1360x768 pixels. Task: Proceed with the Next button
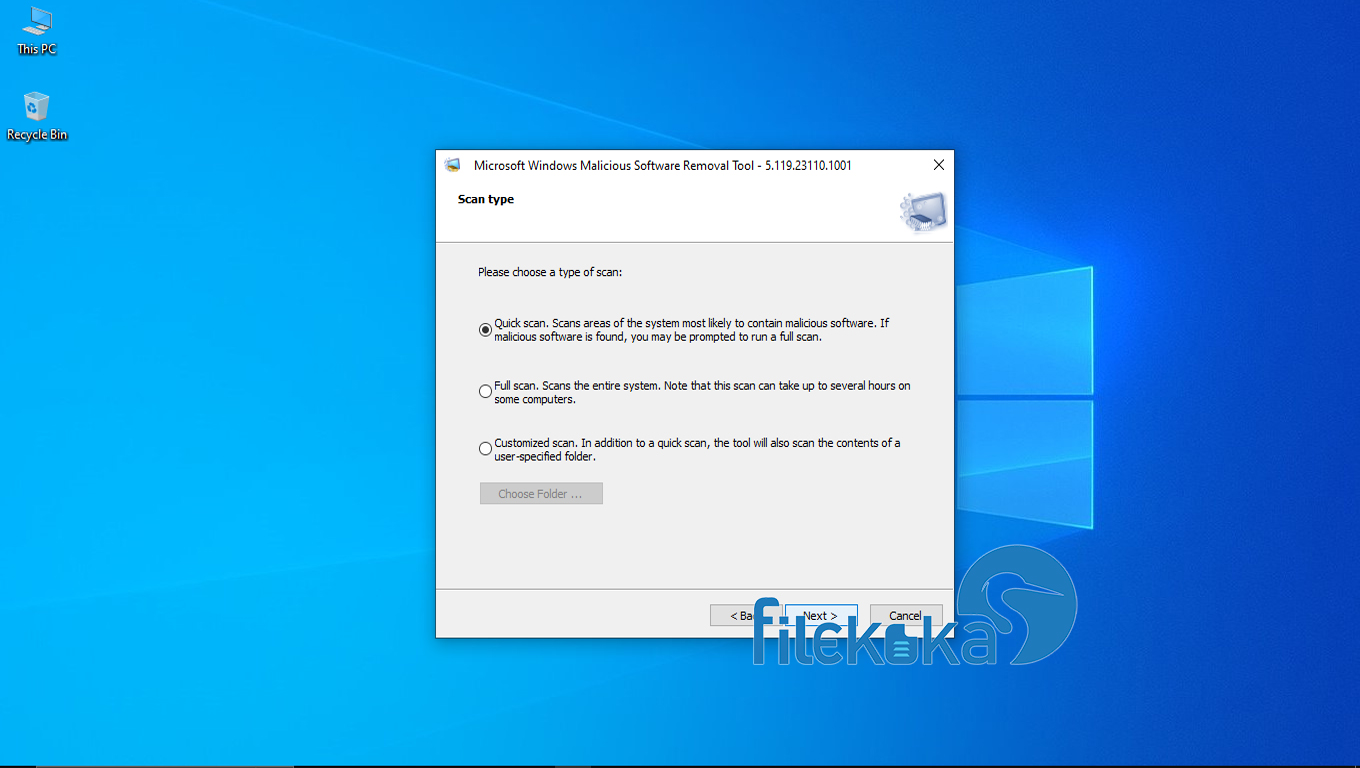pyautogui.click(x=820, y=615)
